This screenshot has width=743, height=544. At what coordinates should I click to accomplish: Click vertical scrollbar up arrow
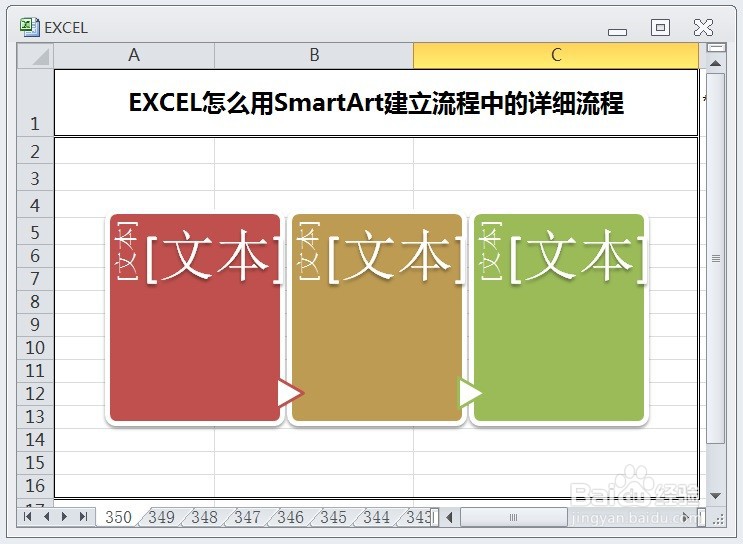pos(716,63)
